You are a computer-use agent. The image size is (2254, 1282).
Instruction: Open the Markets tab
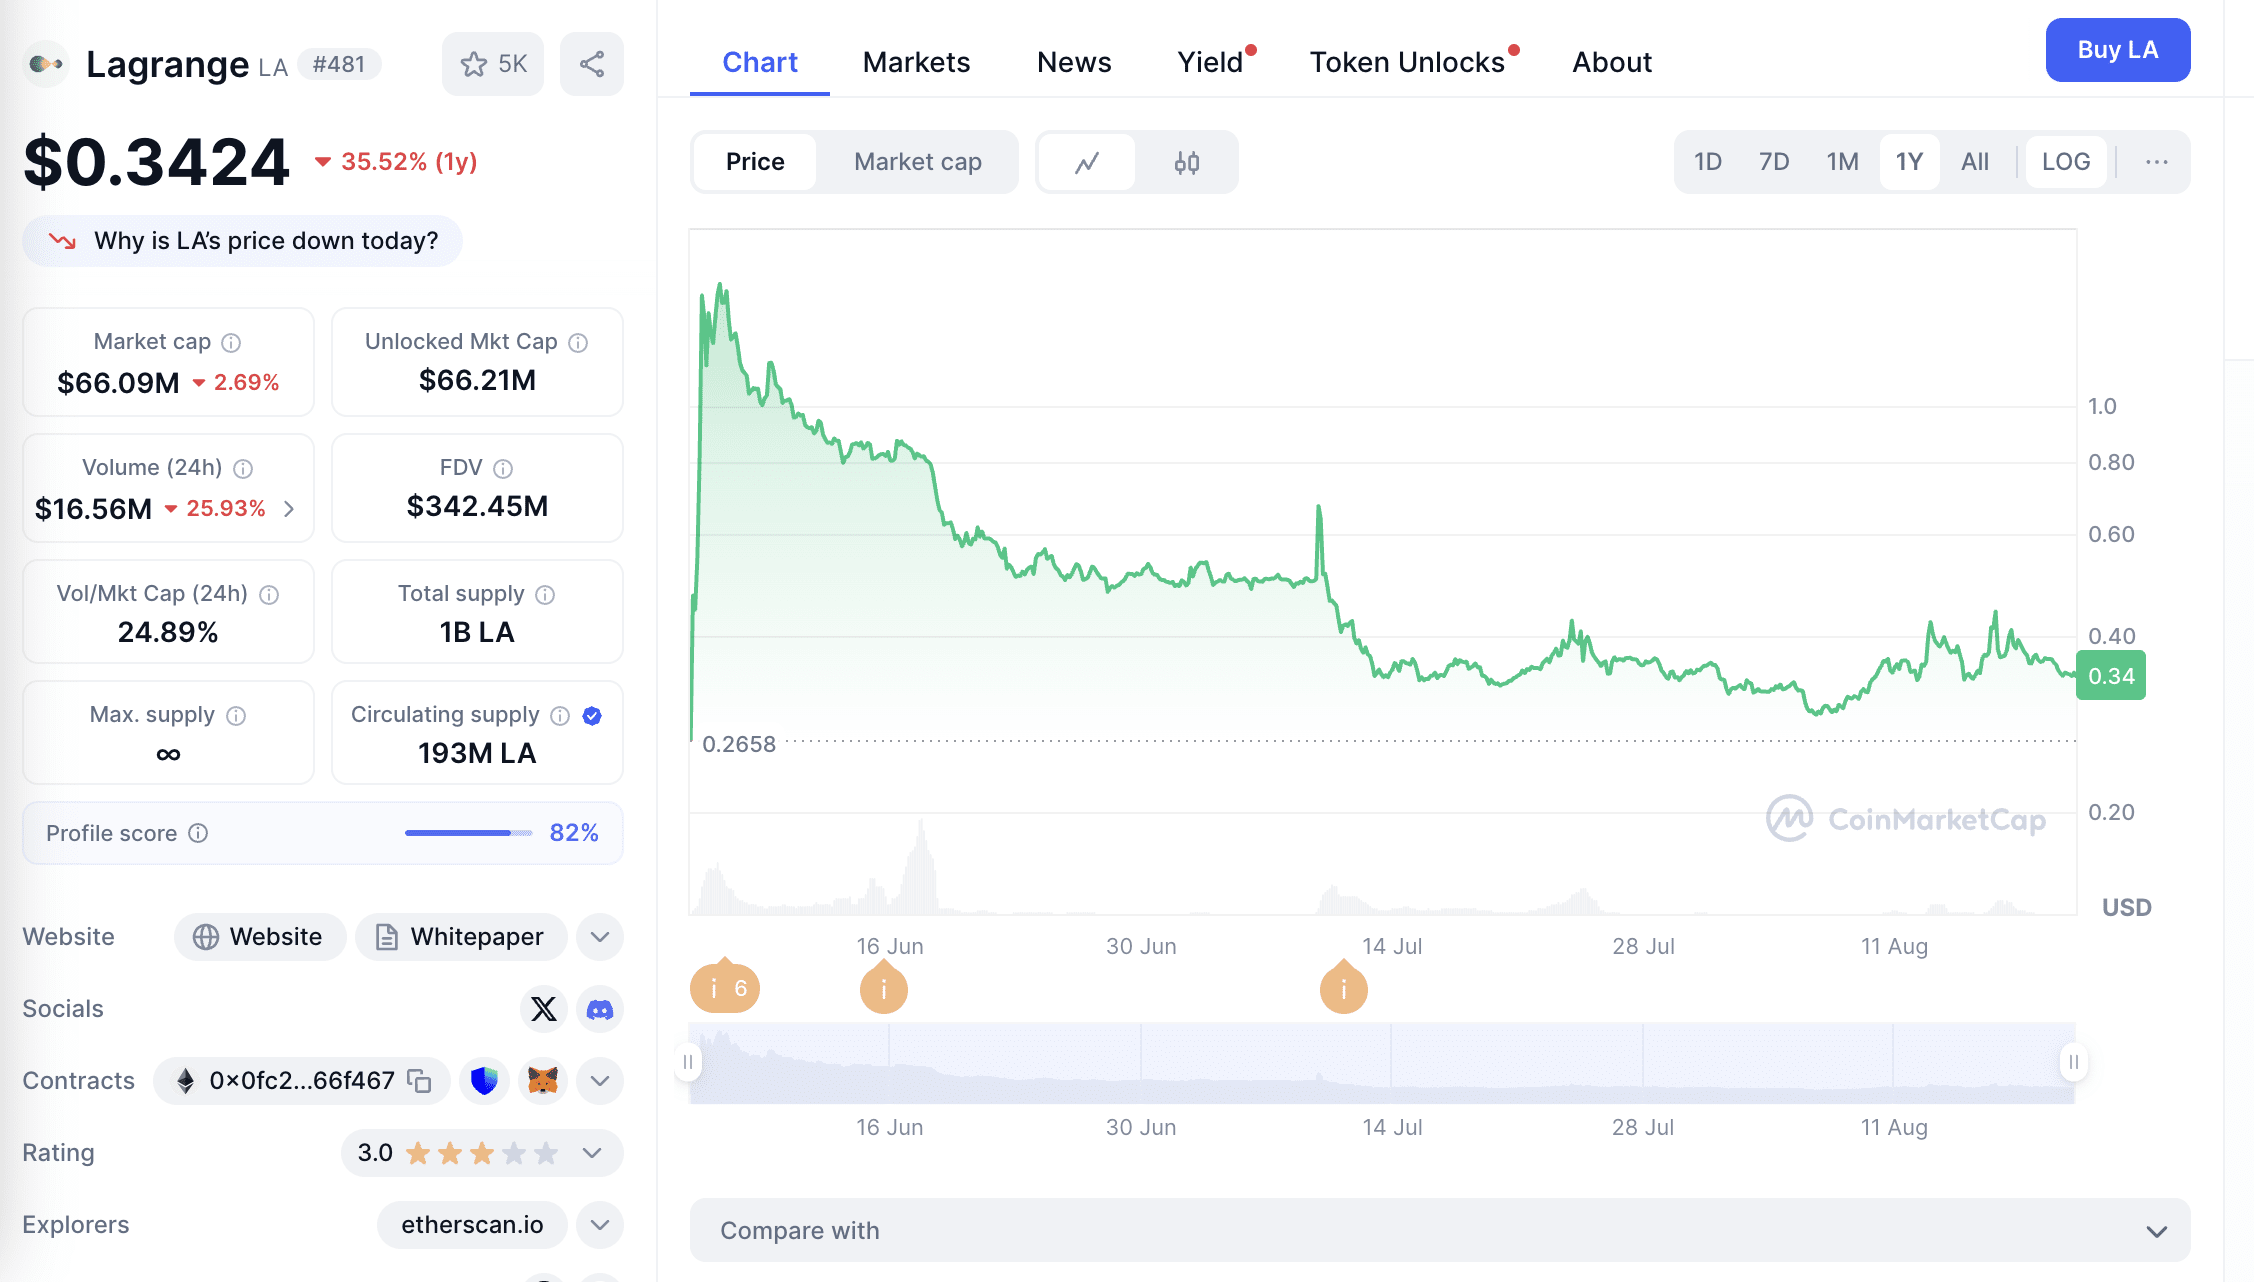916,62
